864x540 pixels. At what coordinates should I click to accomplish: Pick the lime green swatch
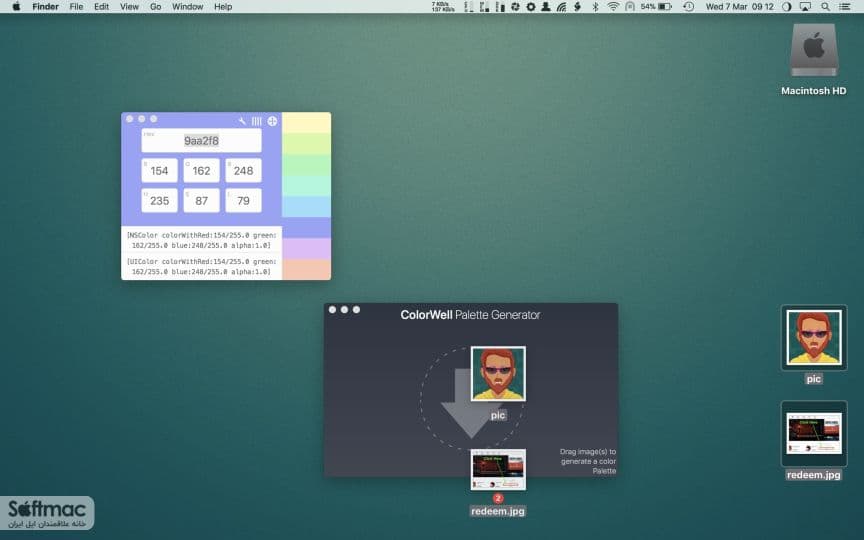(306, 144)
